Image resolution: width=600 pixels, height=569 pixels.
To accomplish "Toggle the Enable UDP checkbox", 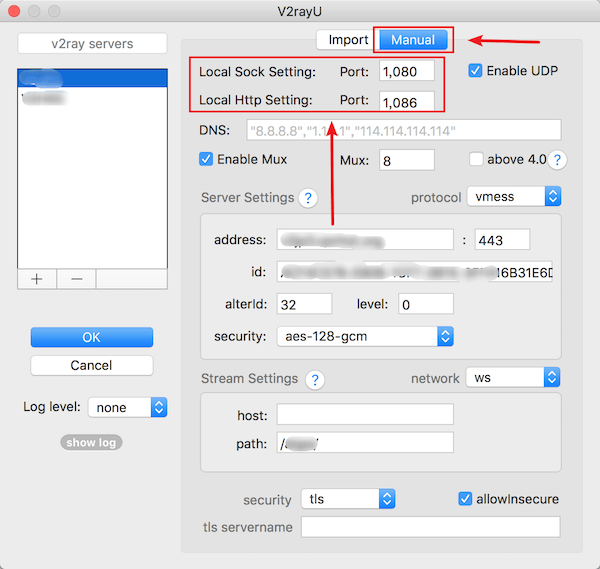I will [x=475, y=71].
